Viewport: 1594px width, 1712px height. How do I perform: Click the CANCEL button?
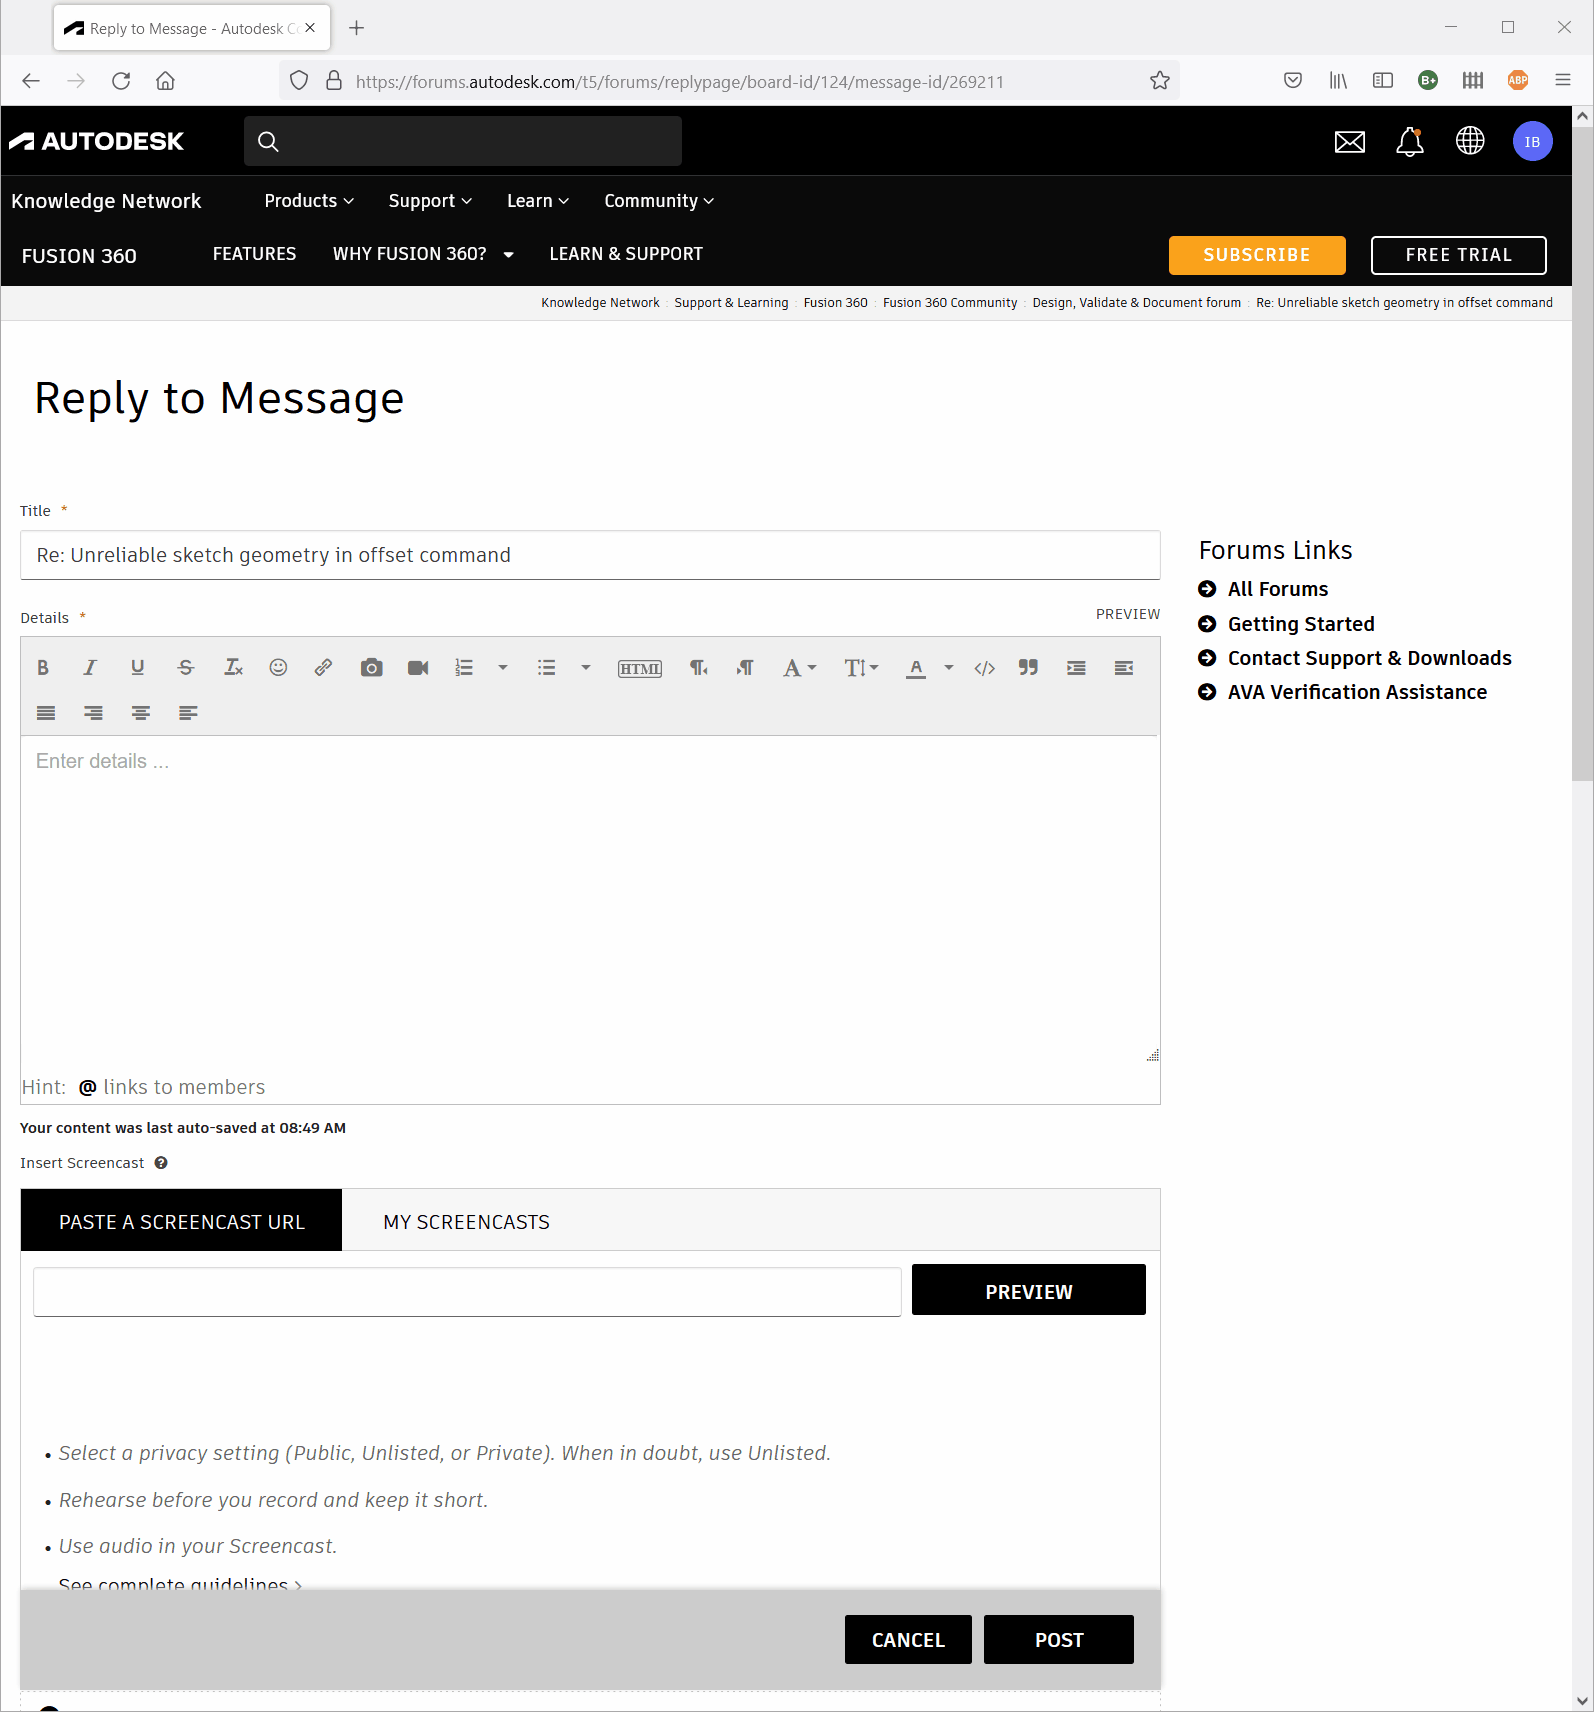click(908, 1640)
